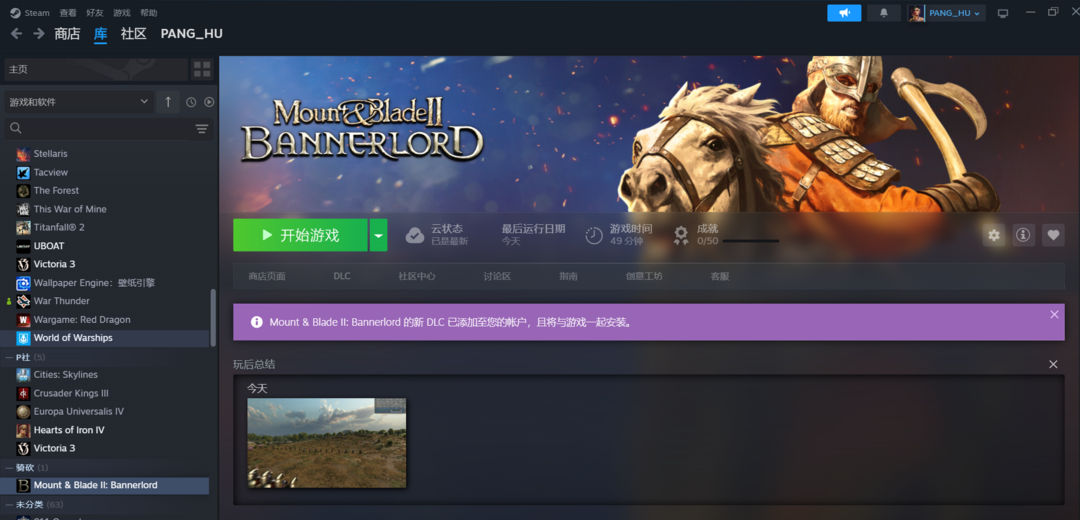Expand launch options arrow next to 开始游戏

[x=378, y=235]
